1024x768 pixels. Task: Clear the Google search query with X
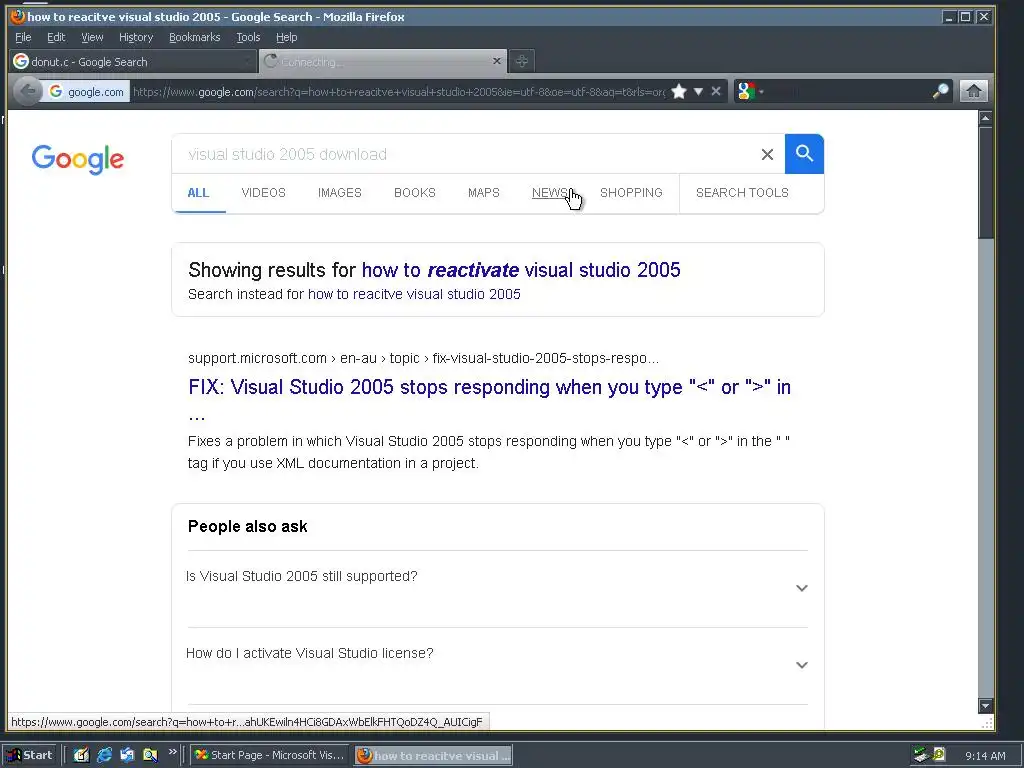click(767, 154)
